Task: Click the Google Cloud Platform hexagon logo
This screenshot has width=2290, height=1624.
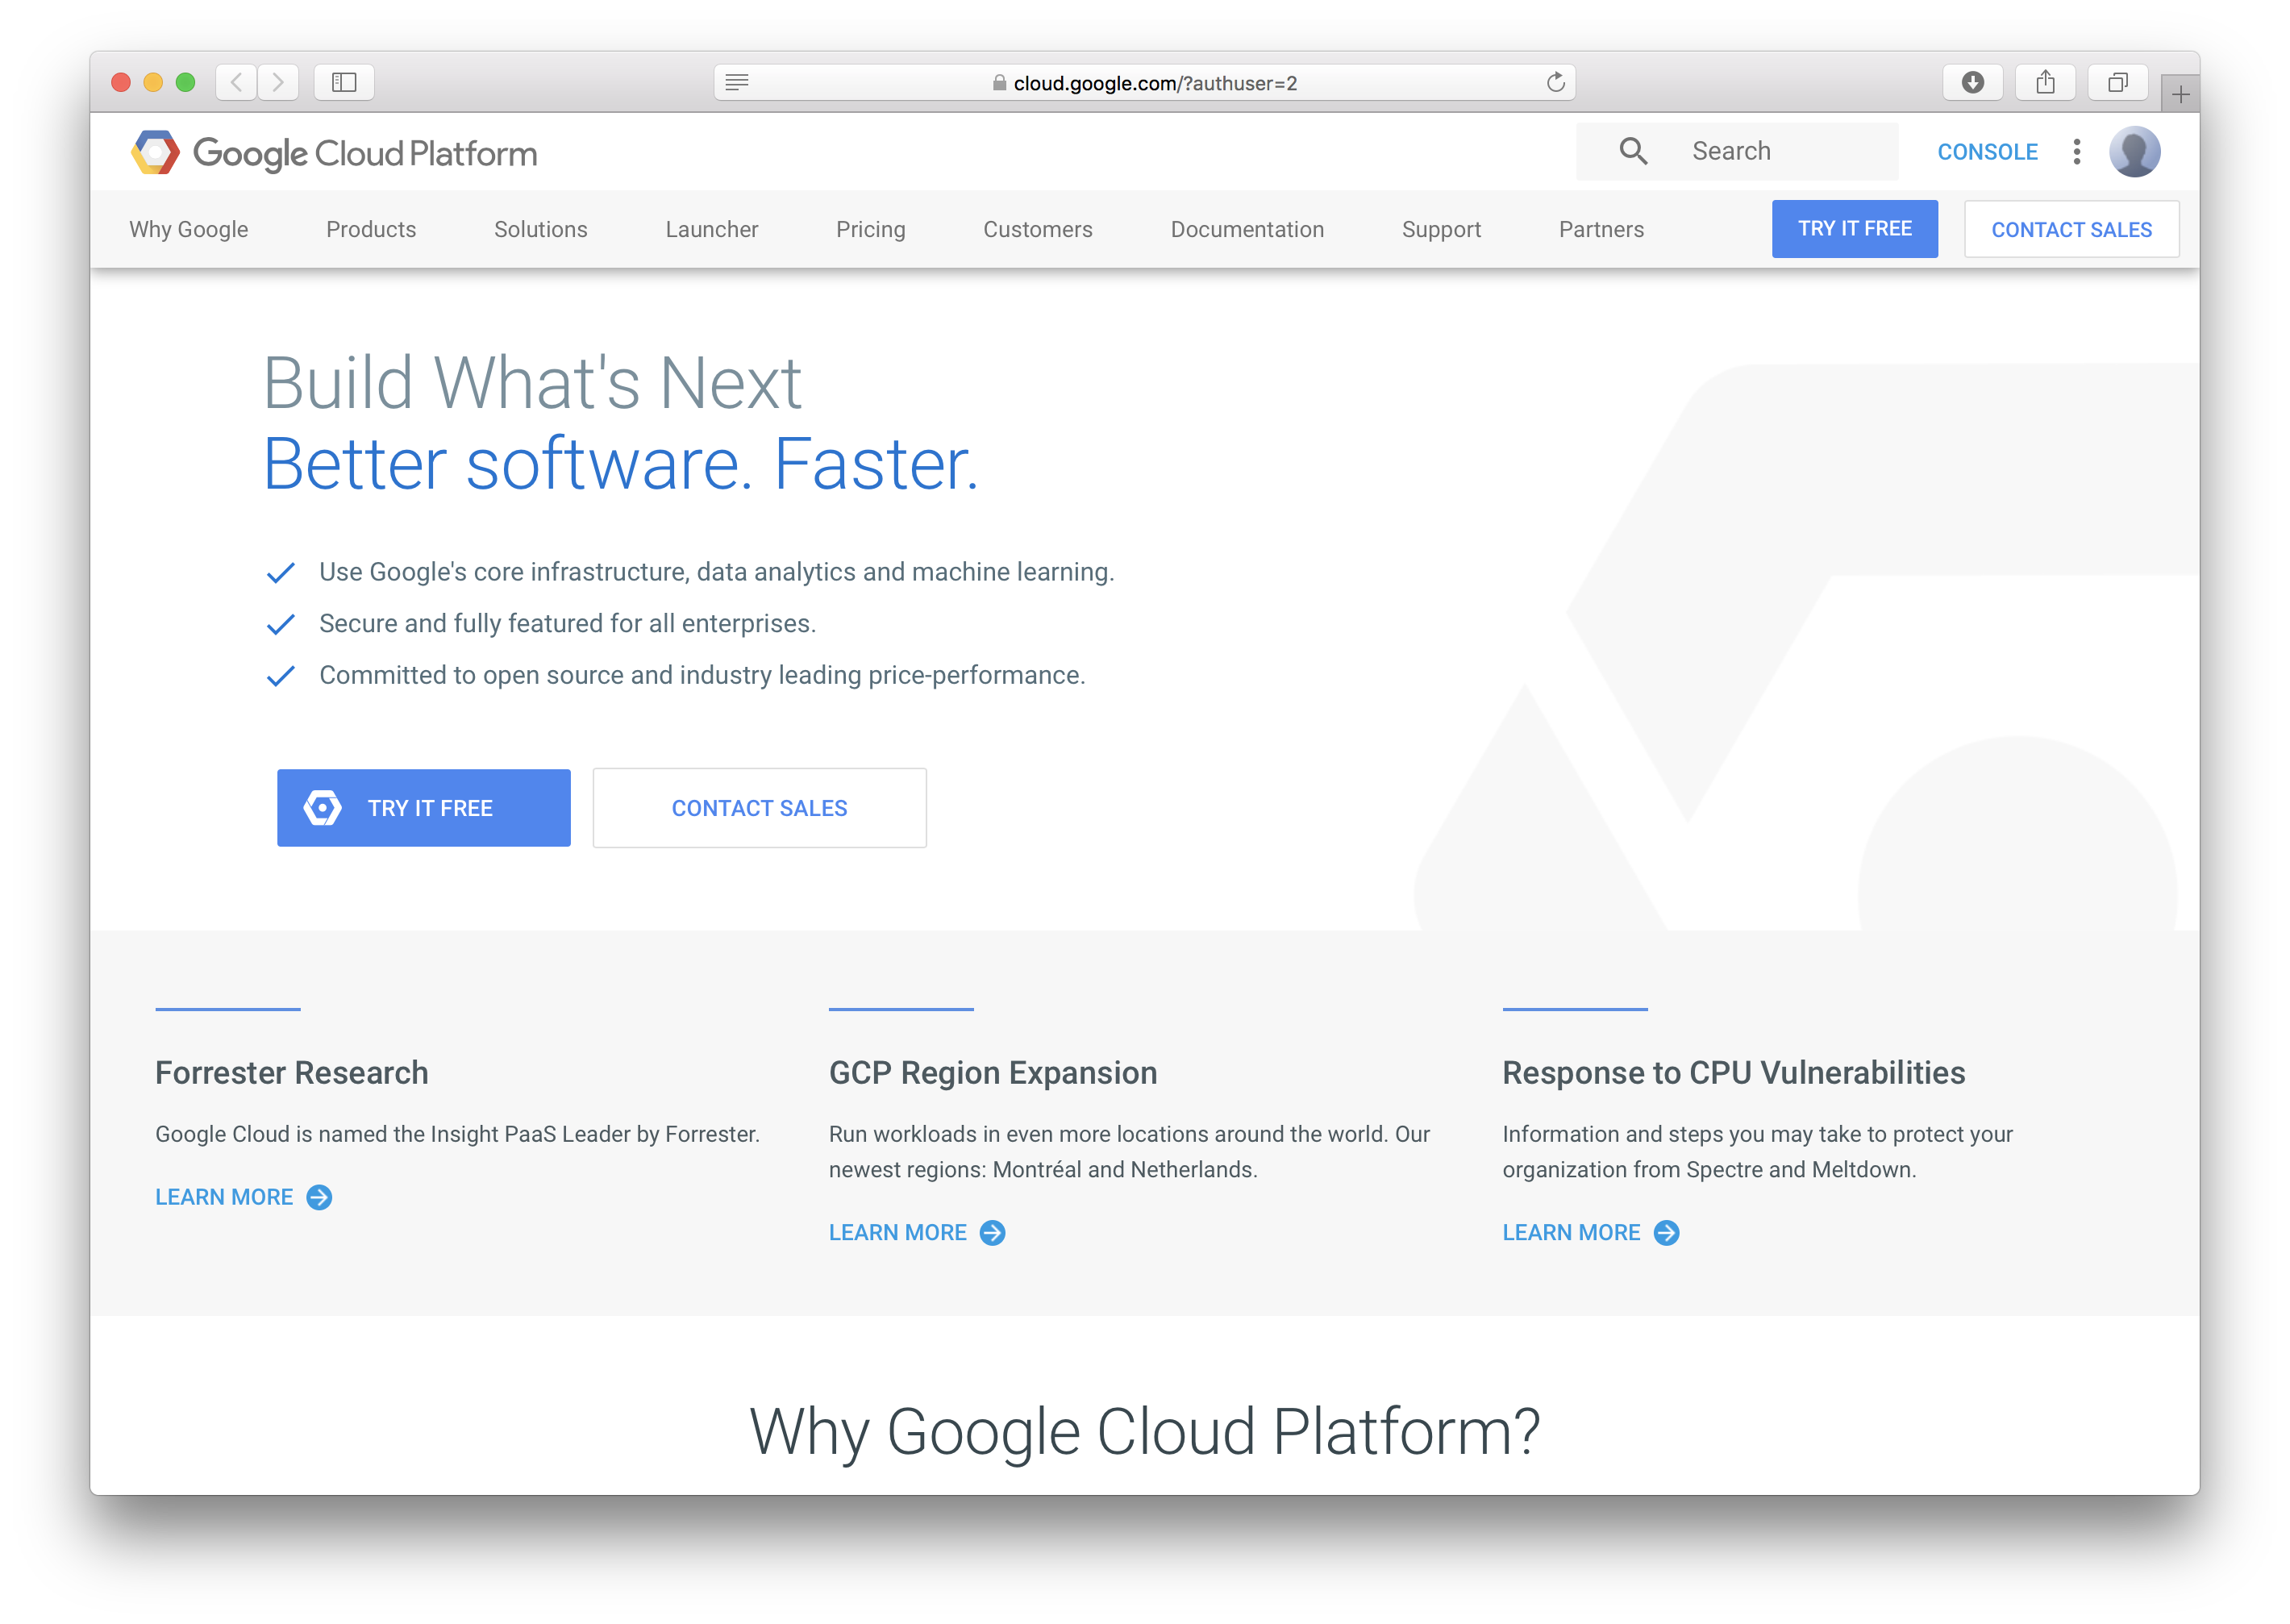Action: (x=155, y=152)
